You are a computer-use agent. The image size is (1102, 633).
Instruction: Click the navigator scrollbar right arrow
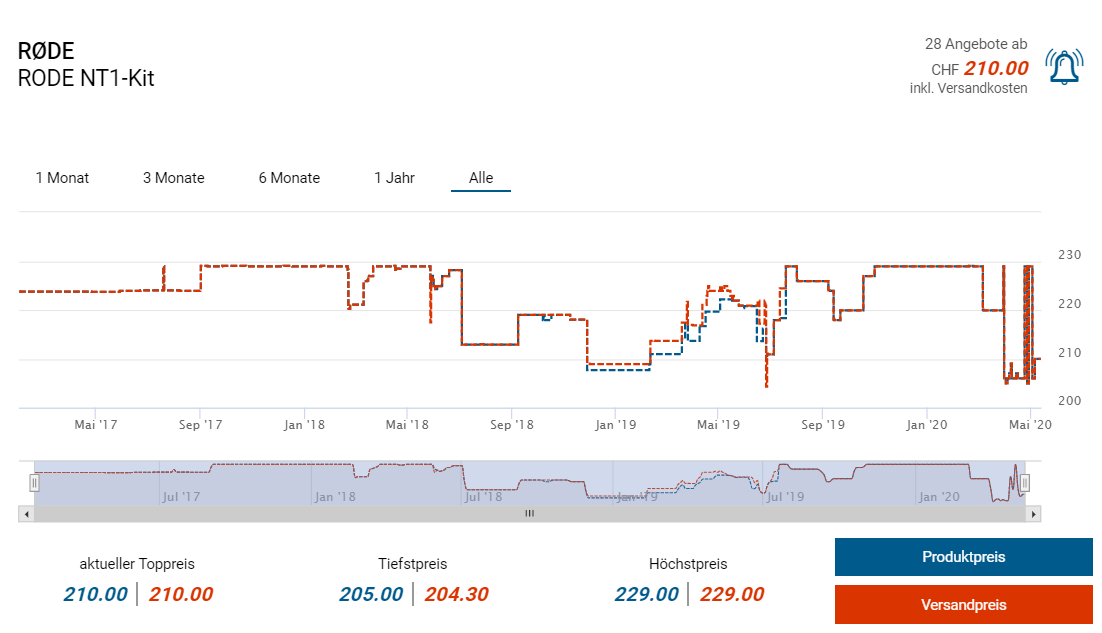tap(1035, 513)
